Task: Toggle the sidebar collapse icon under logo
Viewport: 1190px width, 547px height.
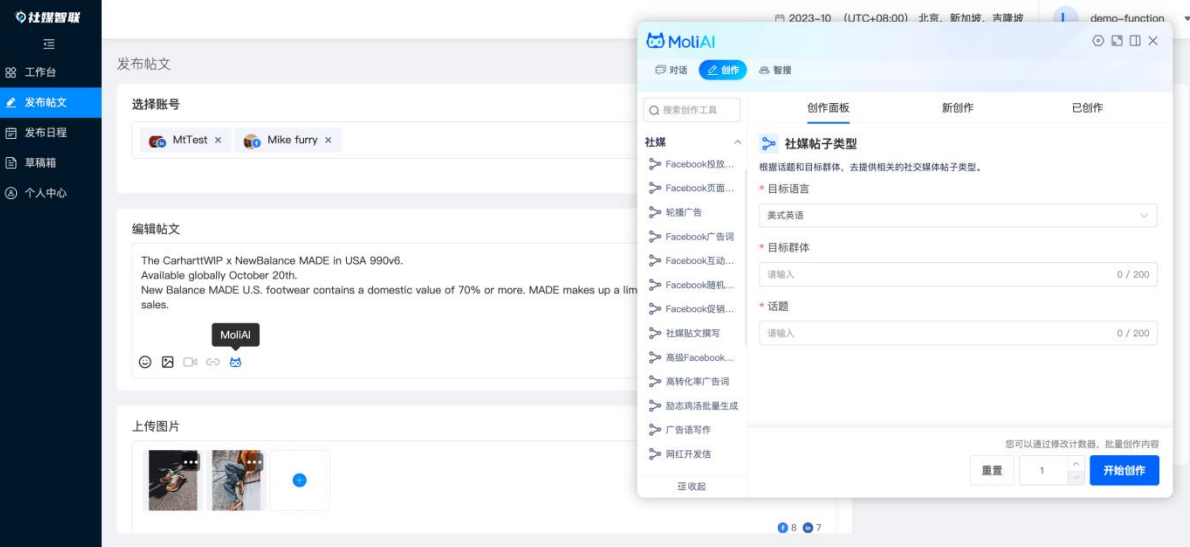Action: pyautogui.click(x=49, y=44)
